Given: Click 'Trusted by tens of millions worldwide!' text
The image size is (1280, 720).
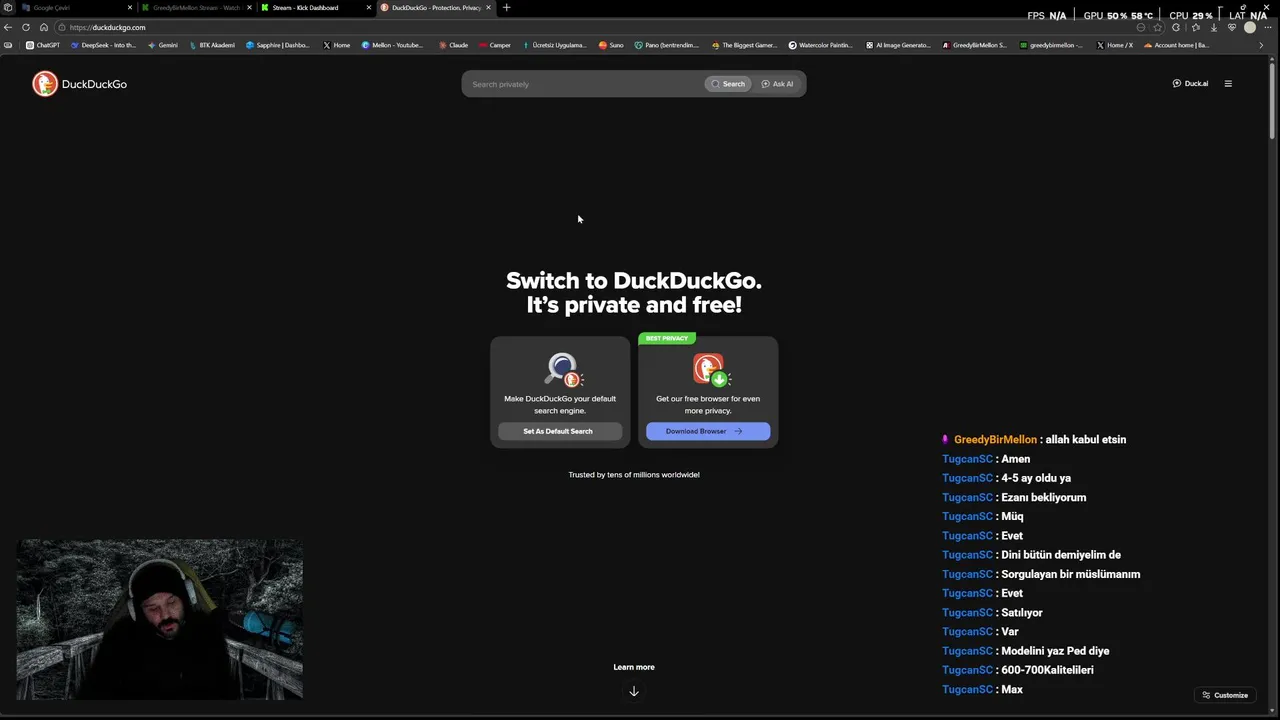Looking at the screenshot, I should click(x=634, y=475).
